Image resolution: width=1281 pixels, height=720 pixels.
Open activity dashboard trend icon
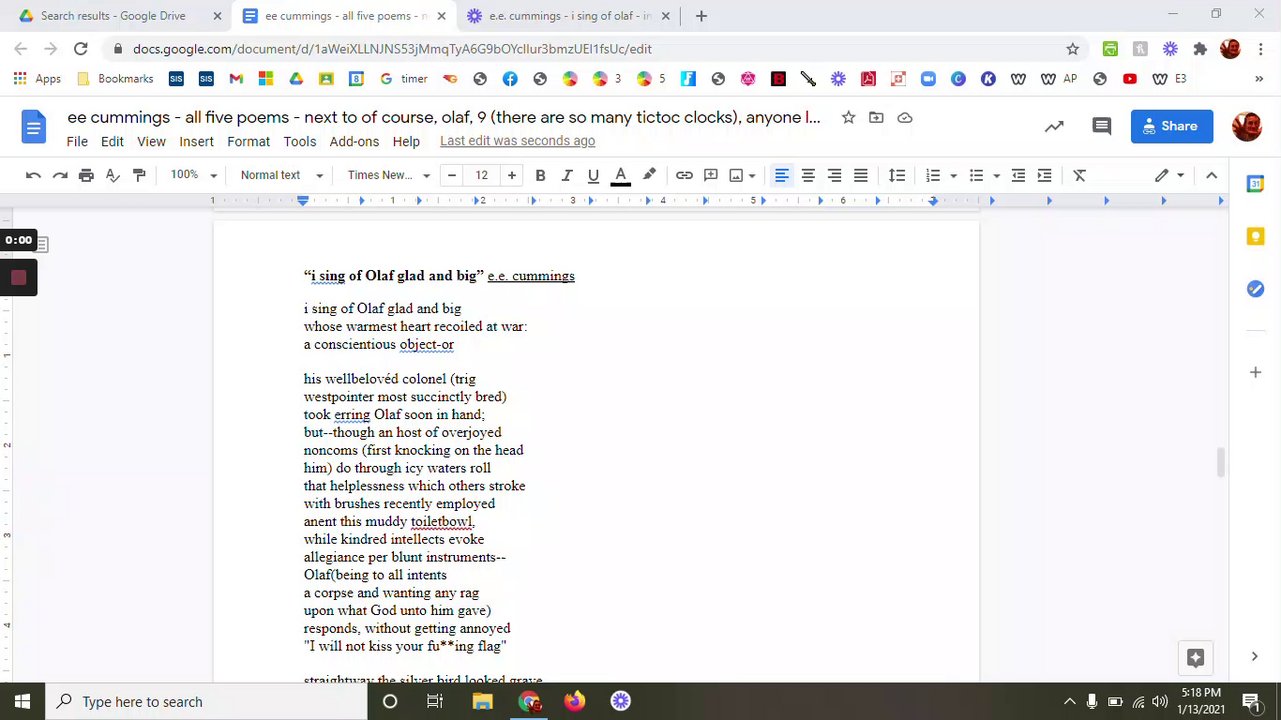point(1054,126)
